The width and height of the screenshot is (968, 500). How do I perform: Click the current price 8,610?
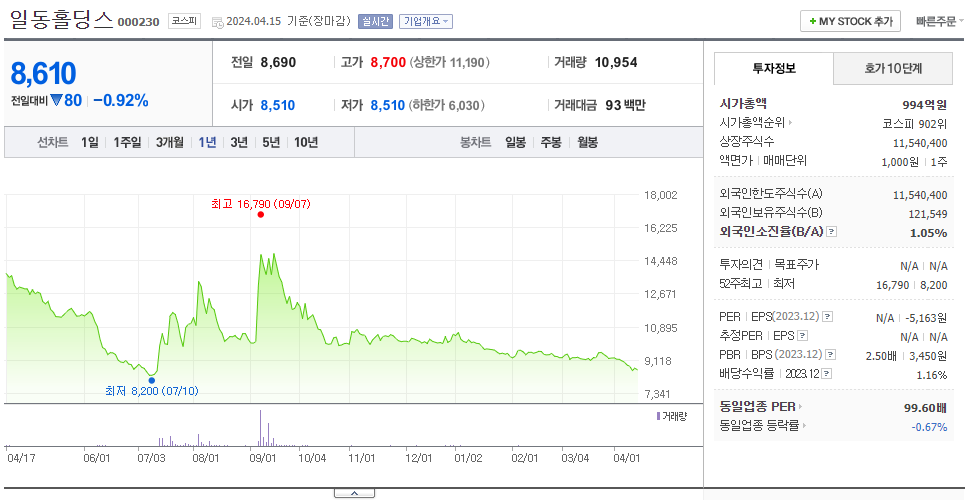pyautogui.click(x=43, y=73)
